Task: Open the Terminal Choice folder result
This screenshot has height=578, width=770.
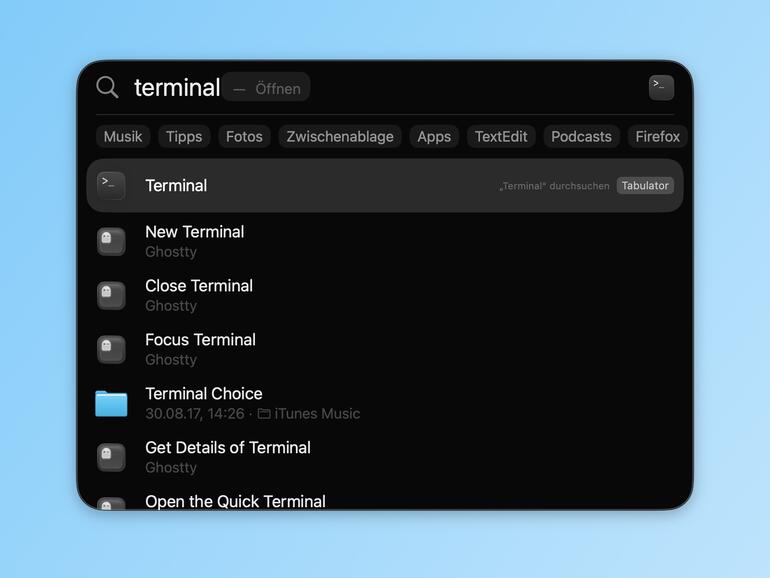Action: click(x=385, y=403)
